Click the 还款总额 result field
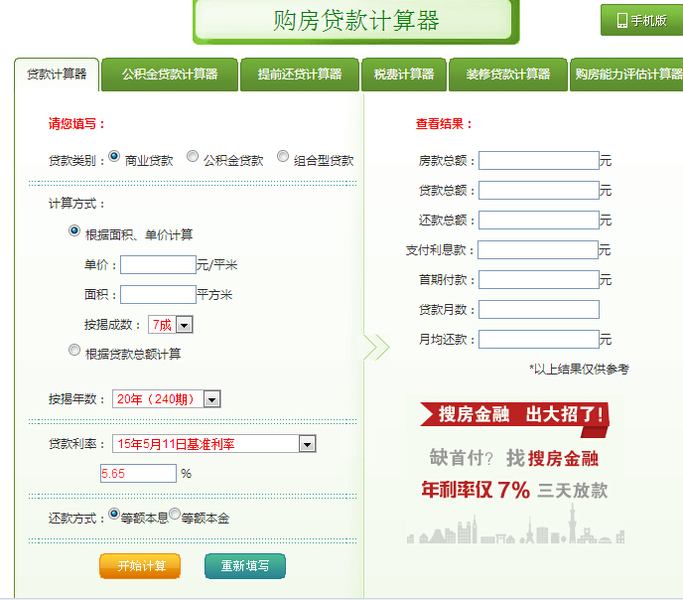 pyautogui.click(x=539, y=220)
